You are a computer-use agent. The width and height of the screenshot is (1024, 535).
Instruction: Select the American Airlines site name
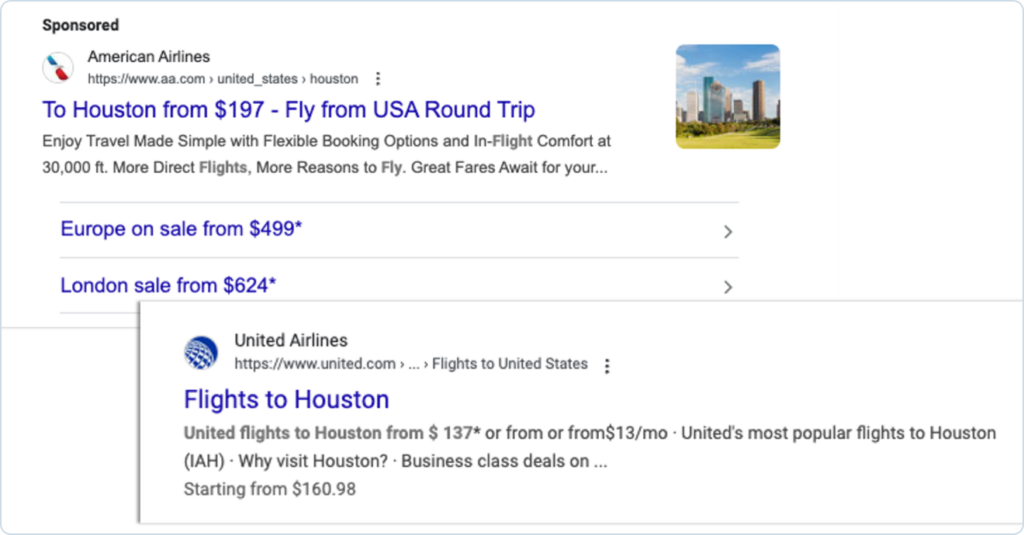point(149,57)
